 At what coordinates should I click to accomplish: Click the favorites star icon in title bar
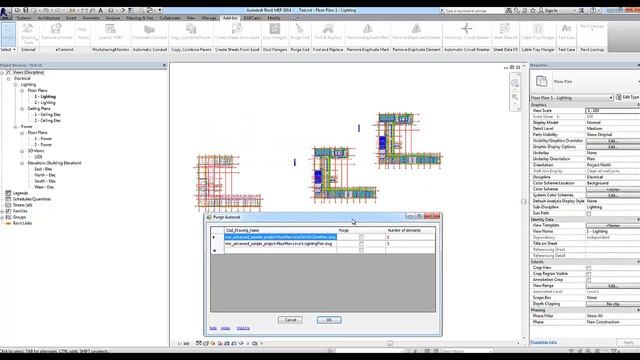(533, 10)
